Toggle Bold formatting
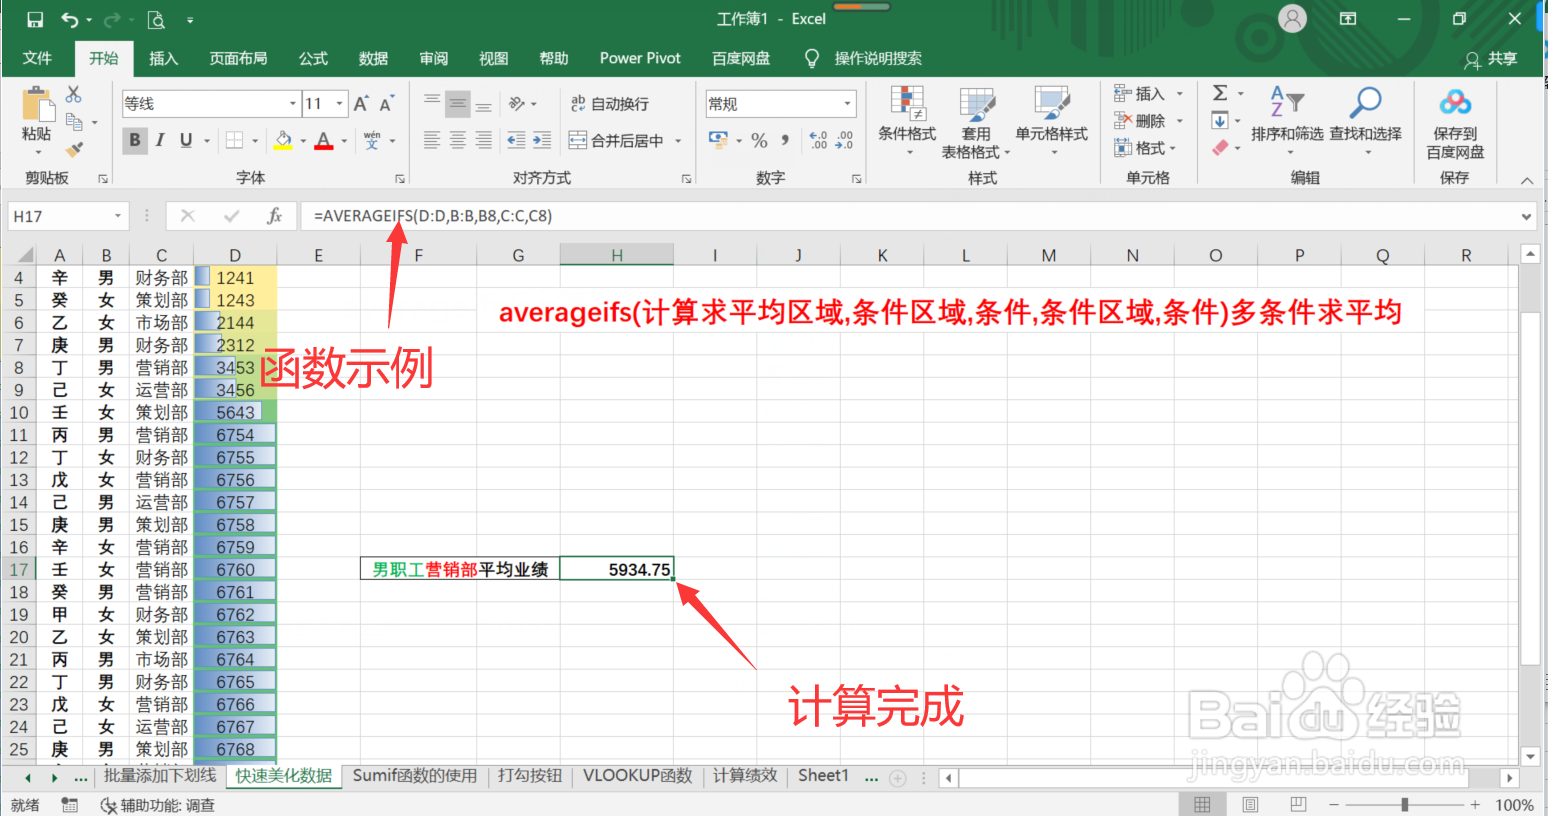 [134, 140]
